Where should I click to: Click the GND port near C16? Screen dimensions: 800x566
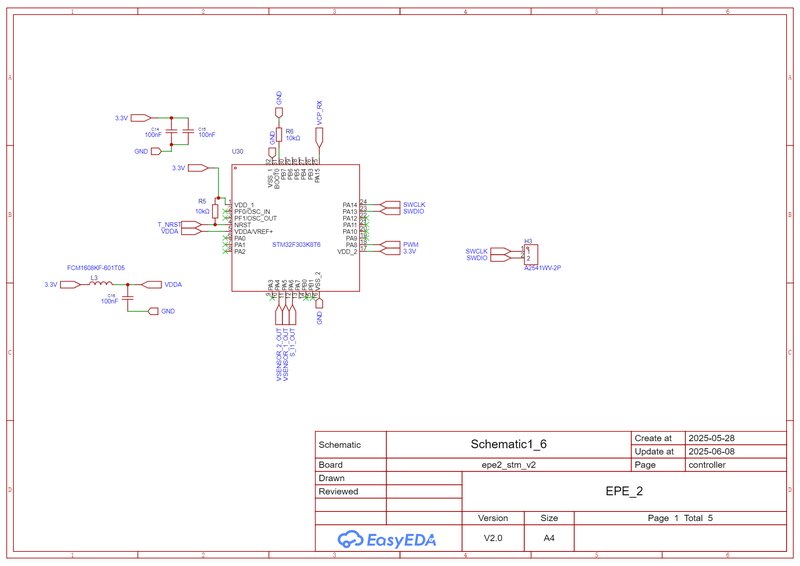click(x=154, y=311)
